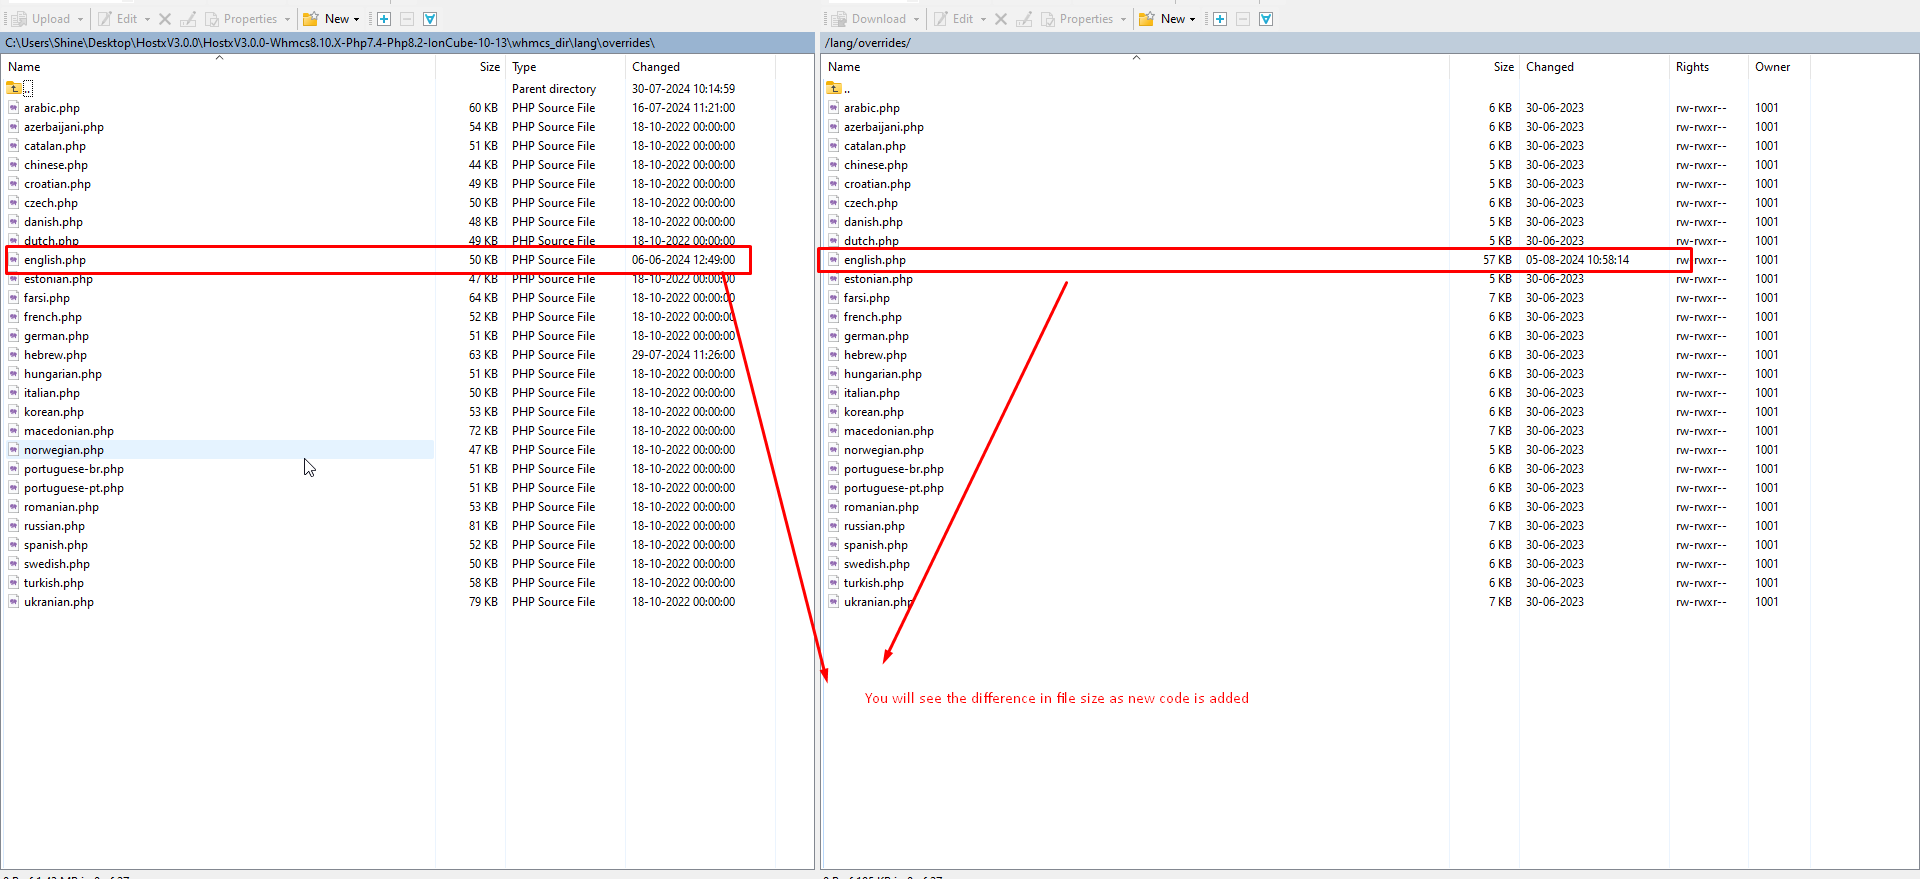
Task: Click the Rename icon in remote toolbar
Action: click(x=1024, y=19)
